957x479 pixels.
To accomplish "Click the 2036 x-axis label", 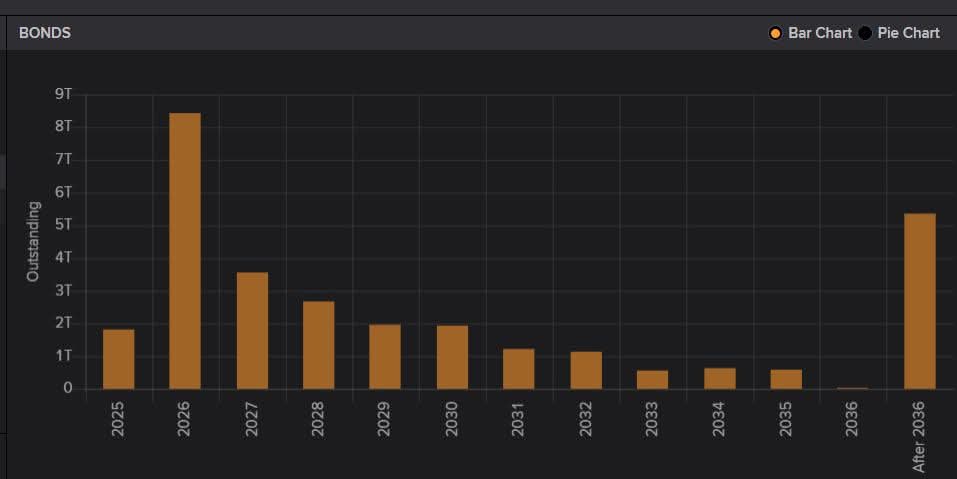I will pyautogui.click(x=853, y=419).
